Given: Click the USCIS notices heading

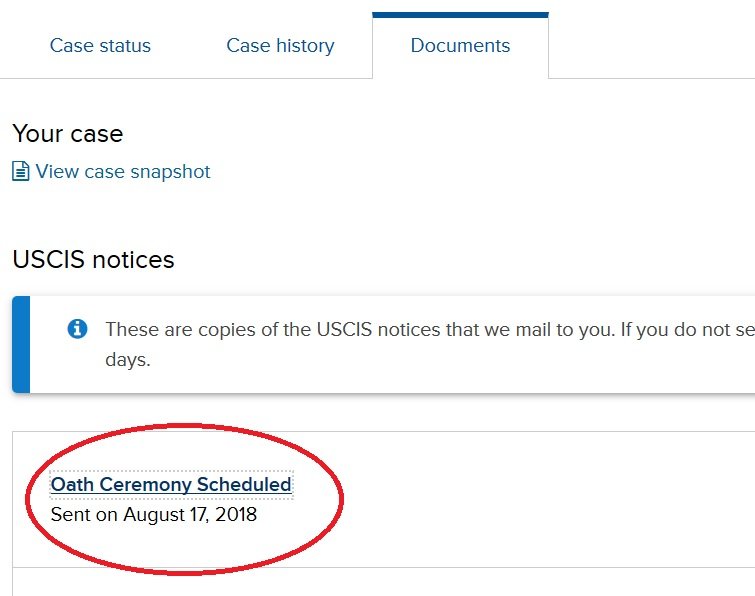Looking at the screenshot, I should point(93,259).
